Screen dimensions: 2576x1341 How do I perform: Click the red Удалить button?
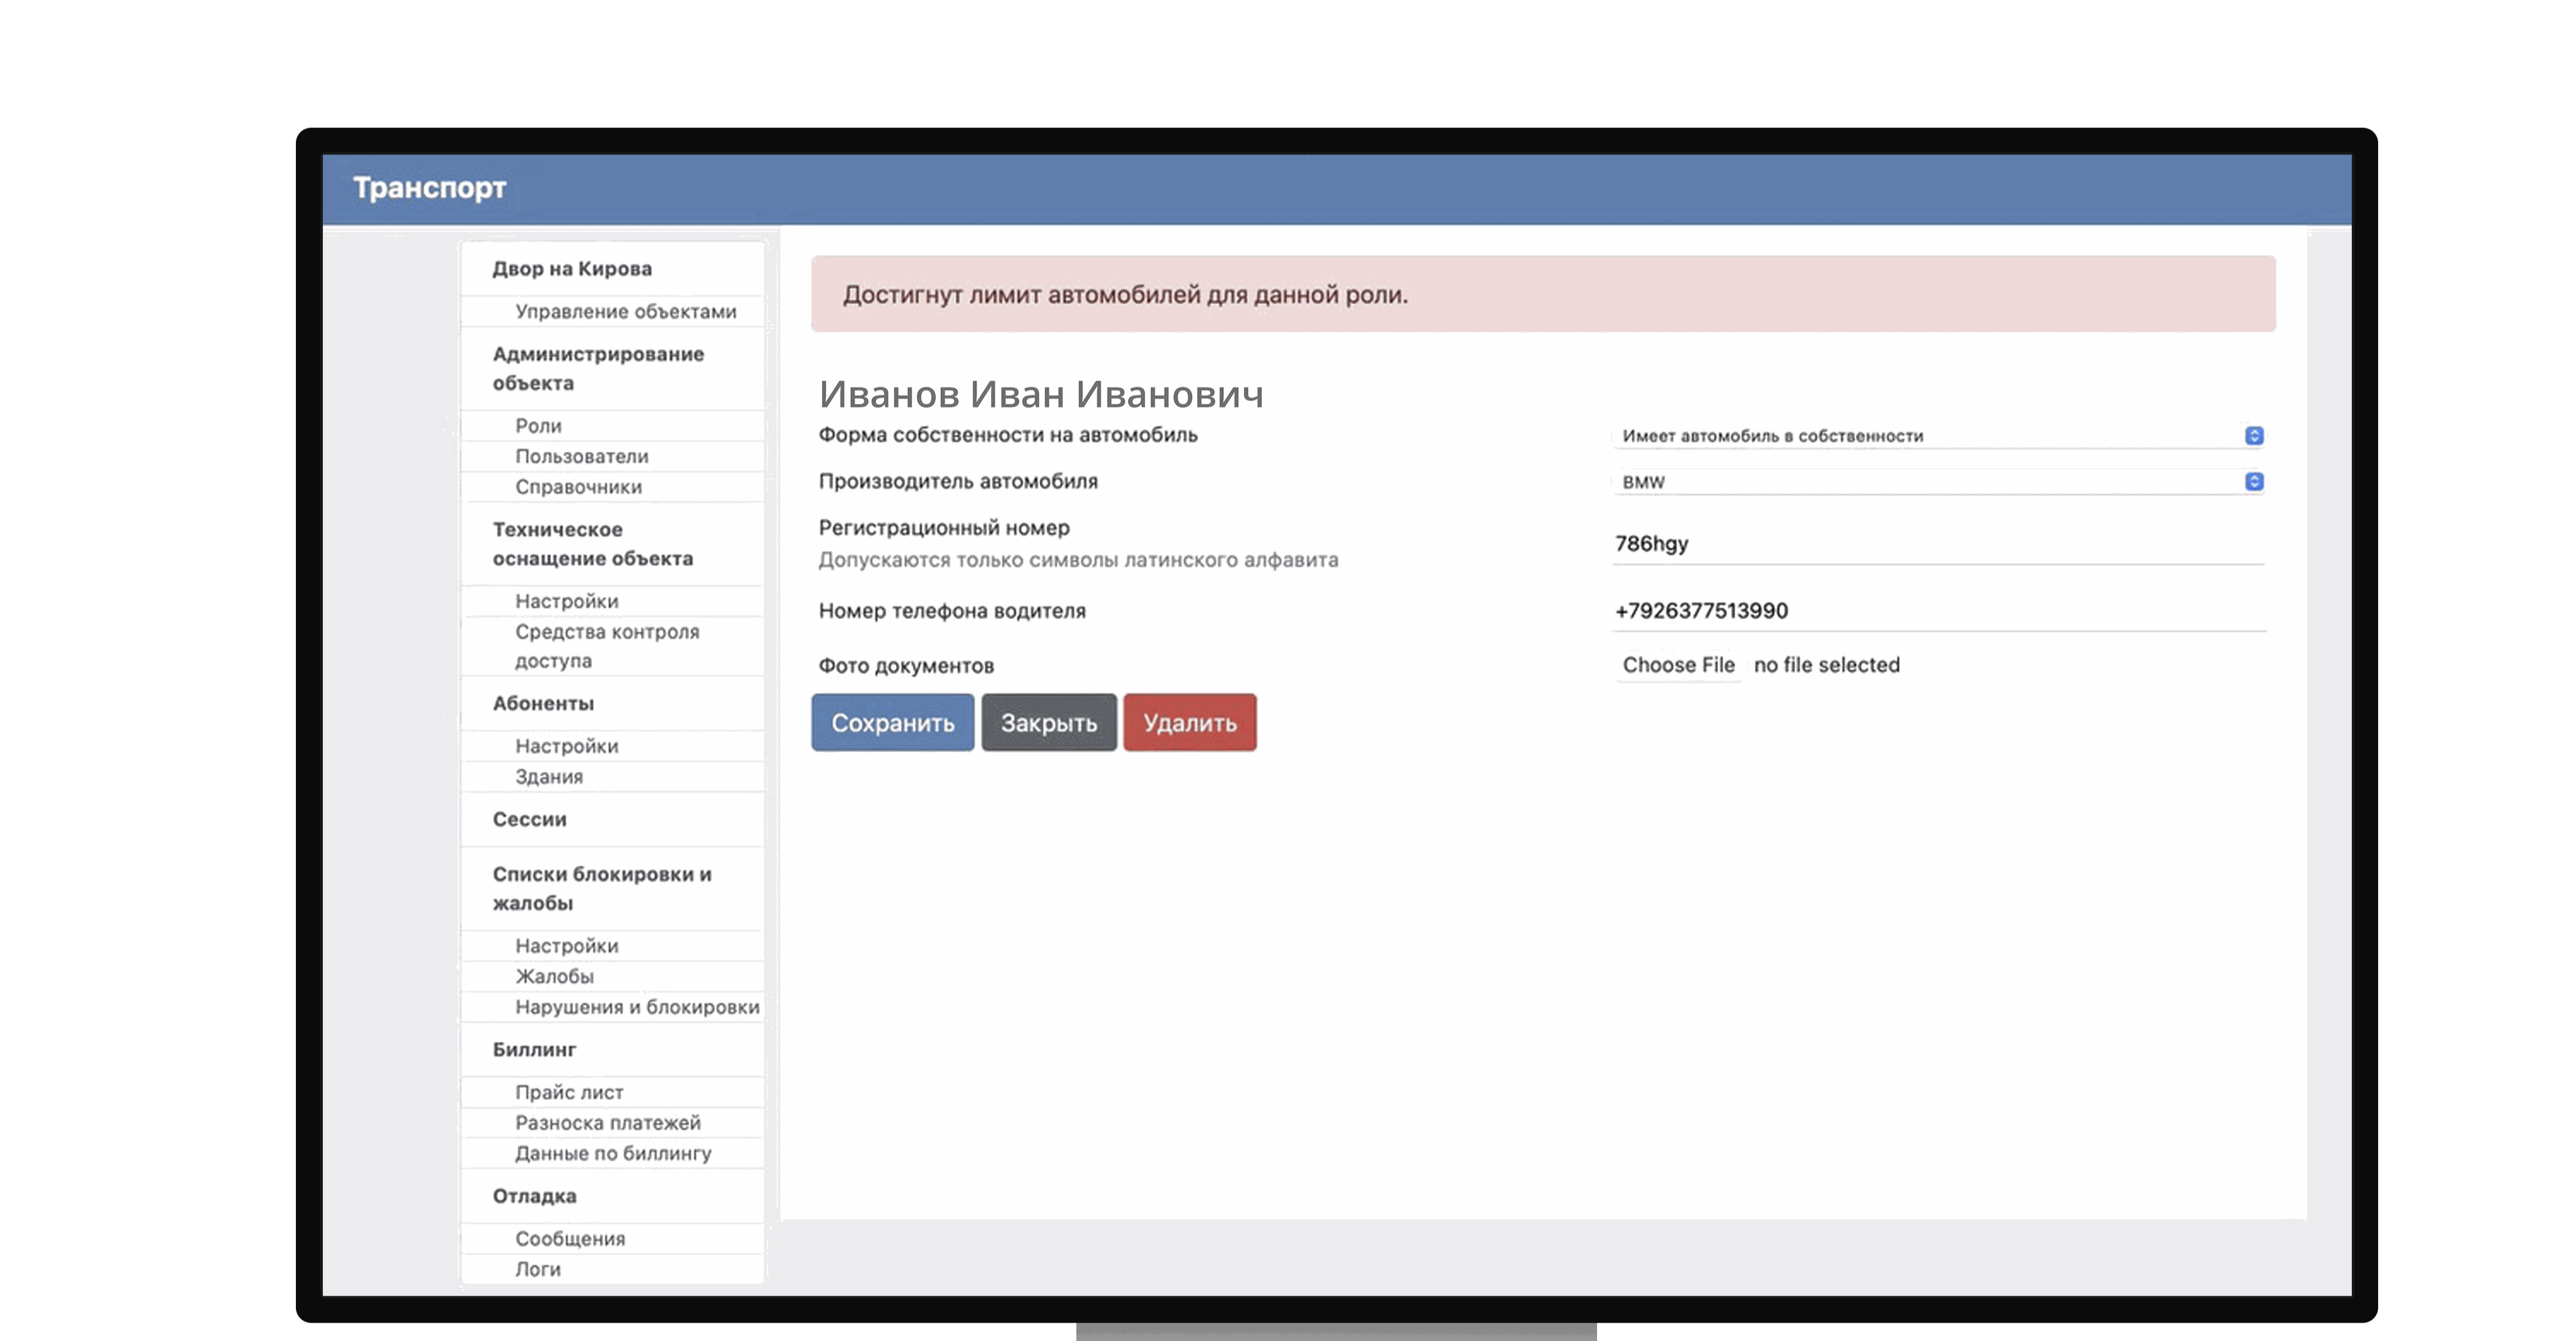(1189, 722)
